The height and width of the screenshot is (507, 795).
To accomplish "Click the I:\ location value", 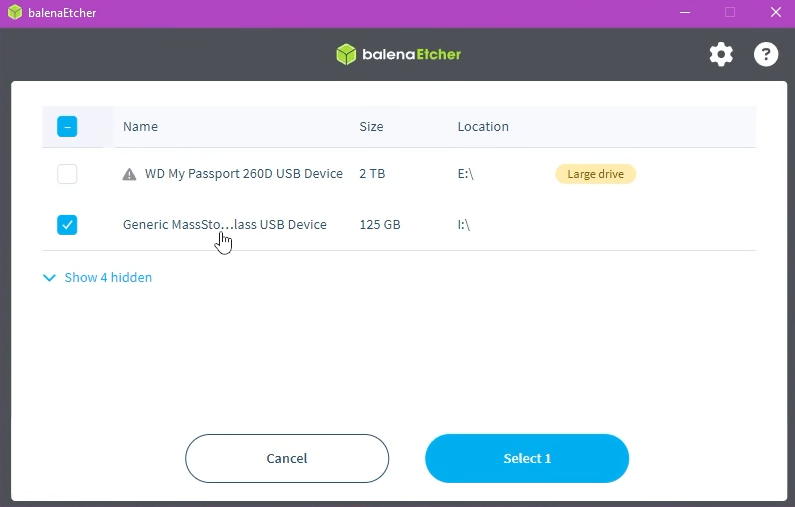I will pos(464,225).
